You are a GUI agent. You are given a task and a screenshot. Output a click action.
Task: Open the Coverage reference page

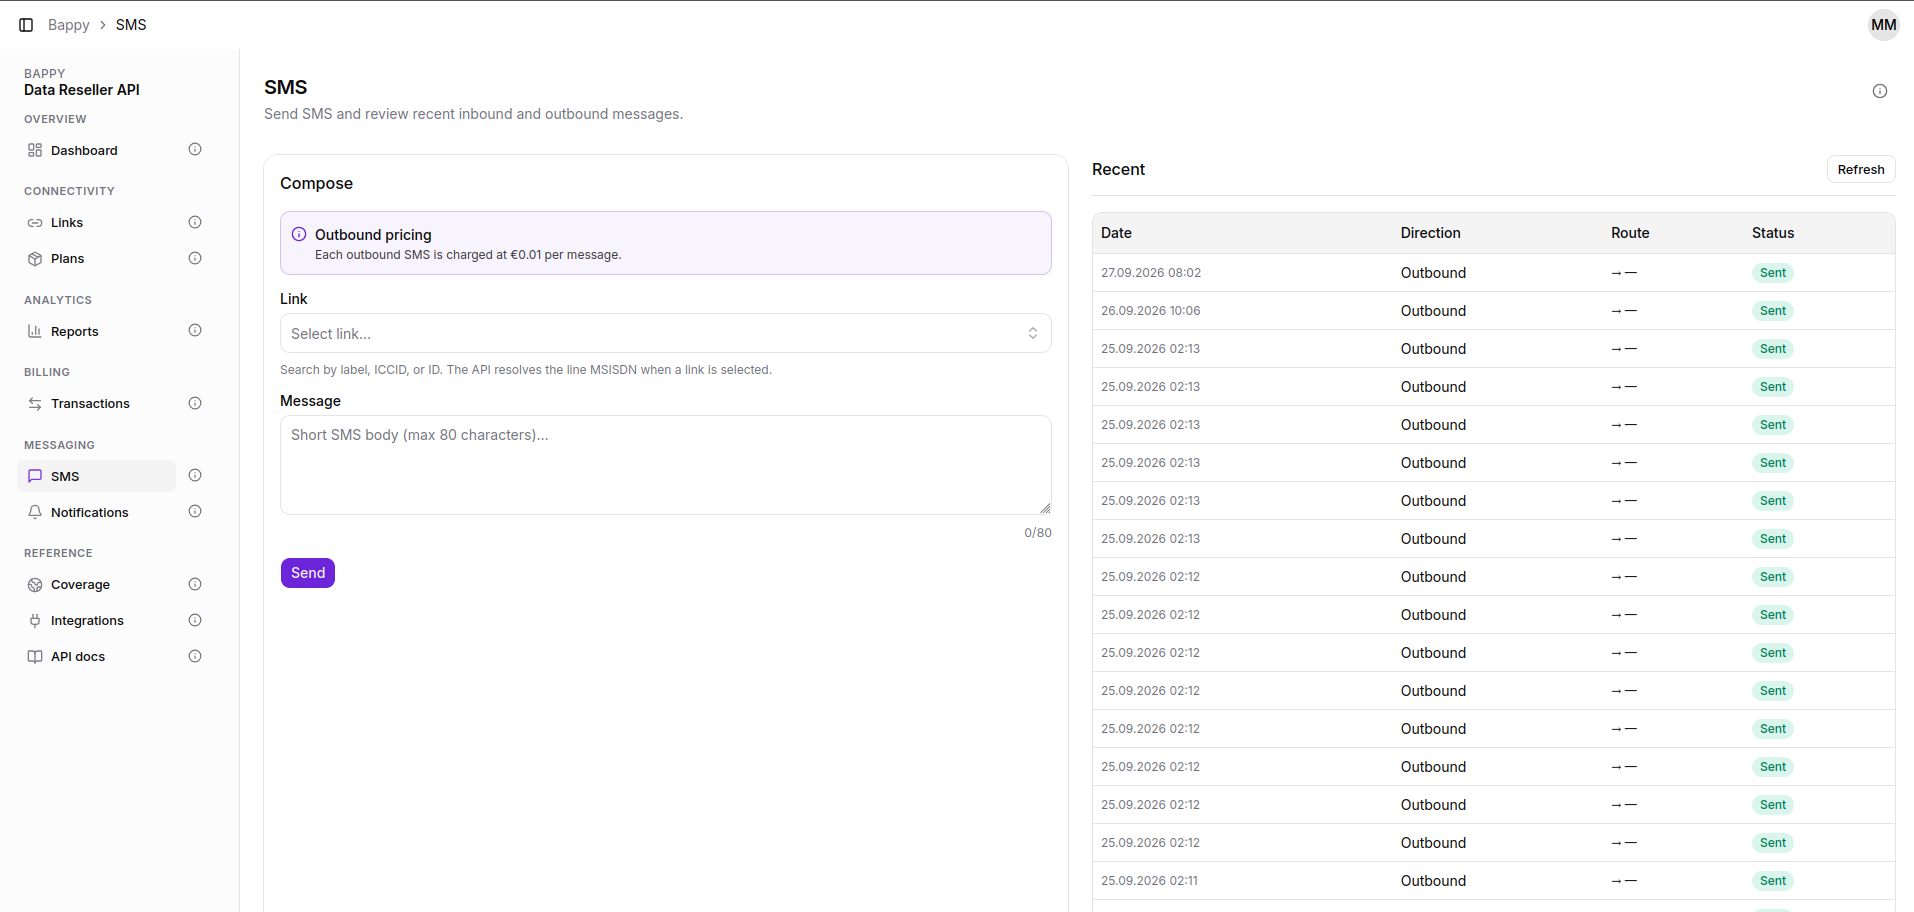click(x=96, y=584)
